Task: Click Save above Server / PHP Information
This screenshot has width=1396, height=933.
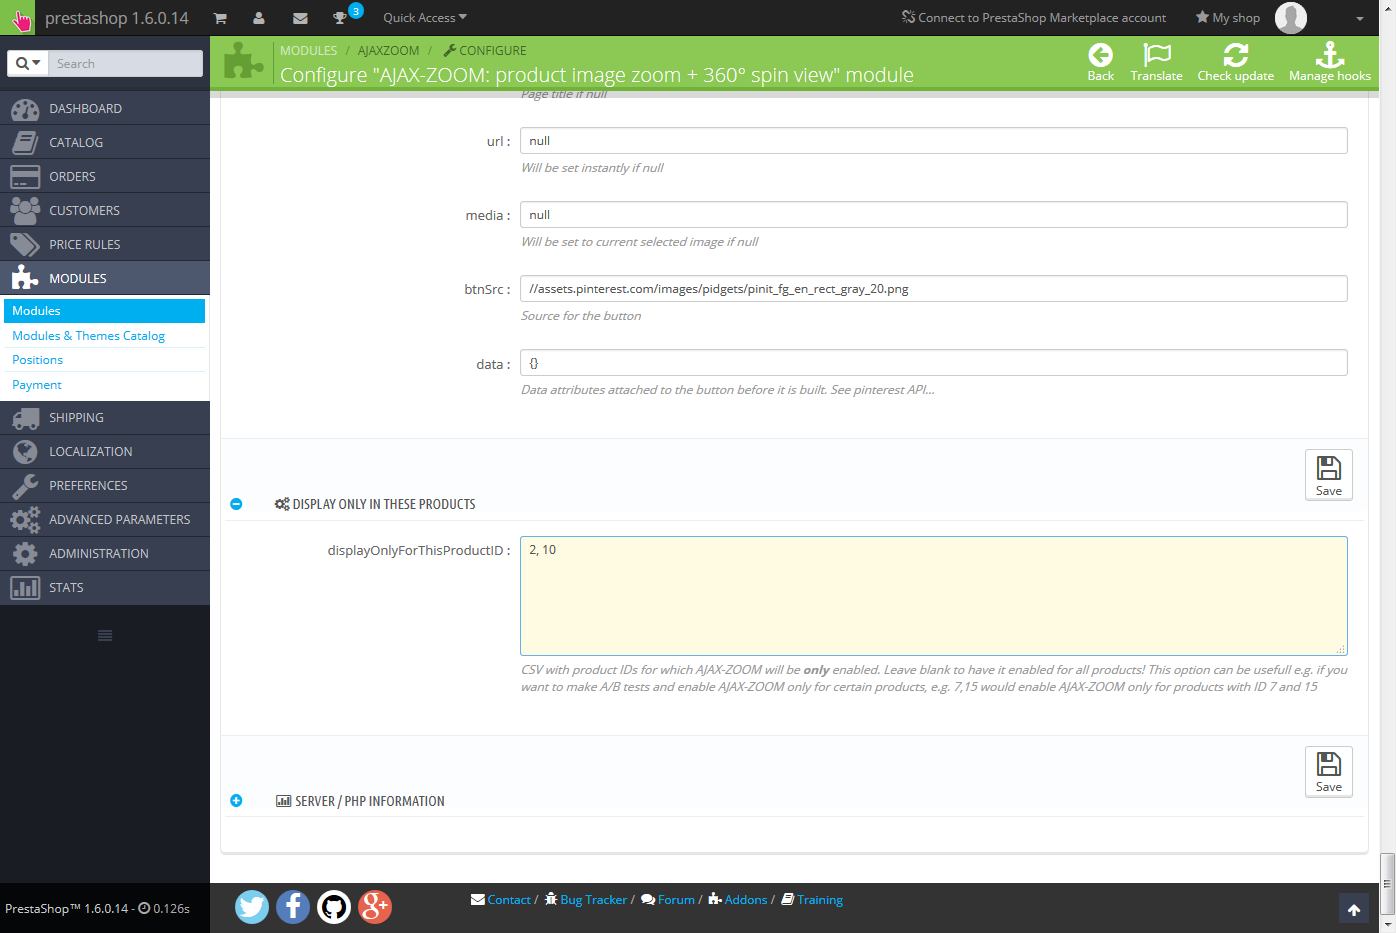Action: pyautogui.click(x=1329, y=771)
